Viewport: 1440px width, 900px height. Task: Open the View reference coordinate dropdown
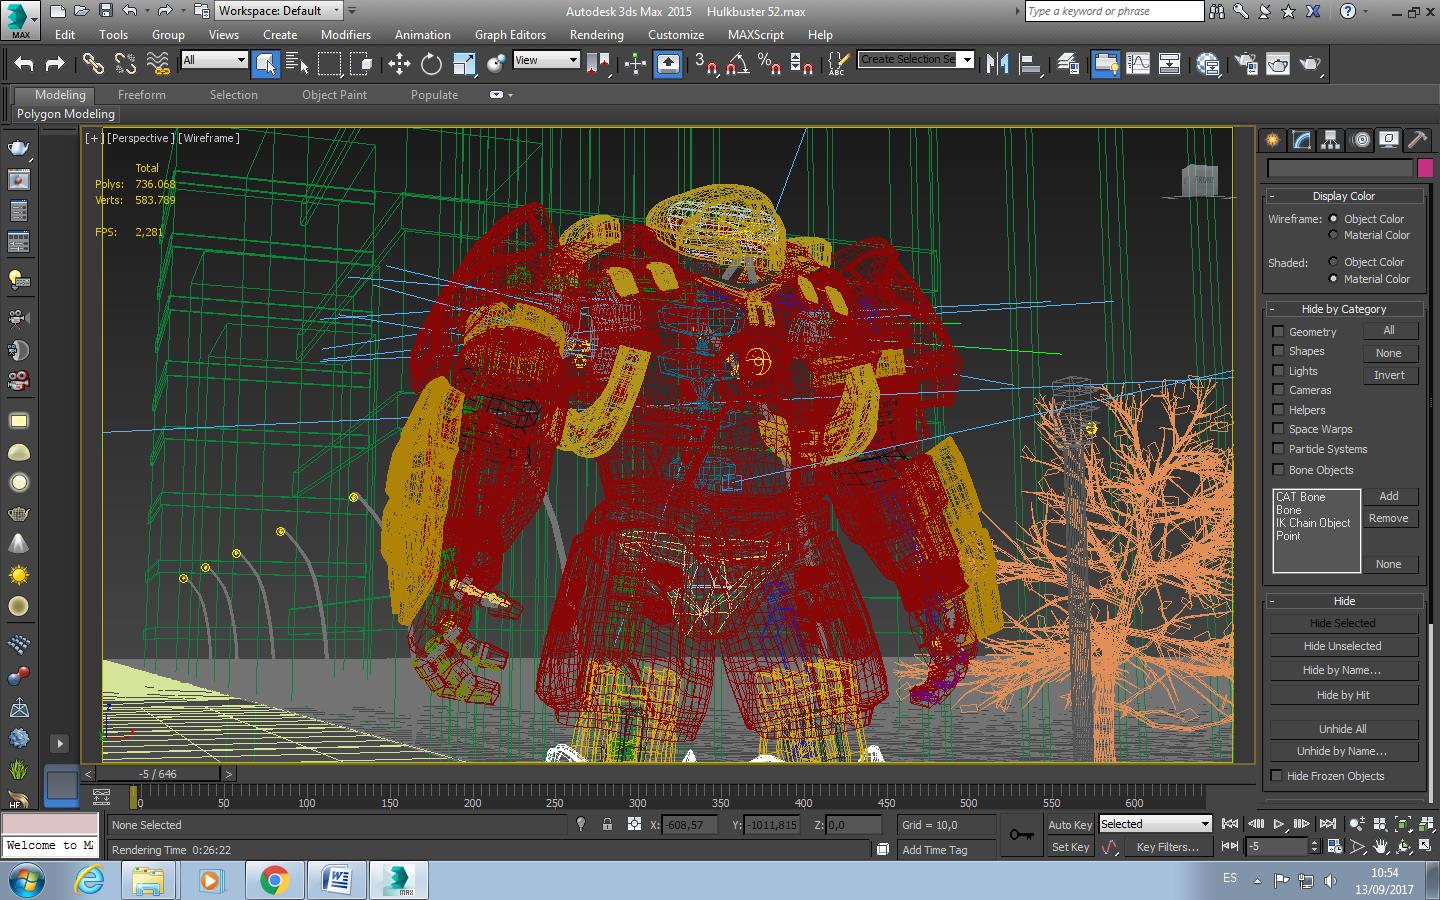tap(546, 60)
